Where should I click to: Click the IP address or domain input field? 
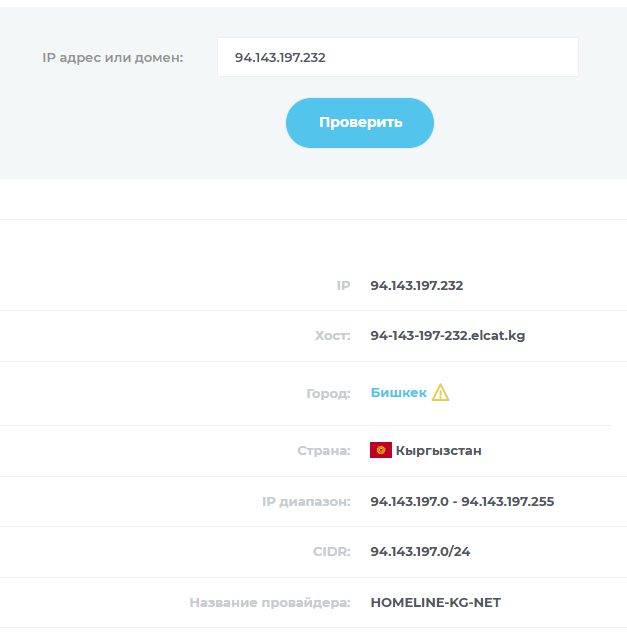pos(398,57)
